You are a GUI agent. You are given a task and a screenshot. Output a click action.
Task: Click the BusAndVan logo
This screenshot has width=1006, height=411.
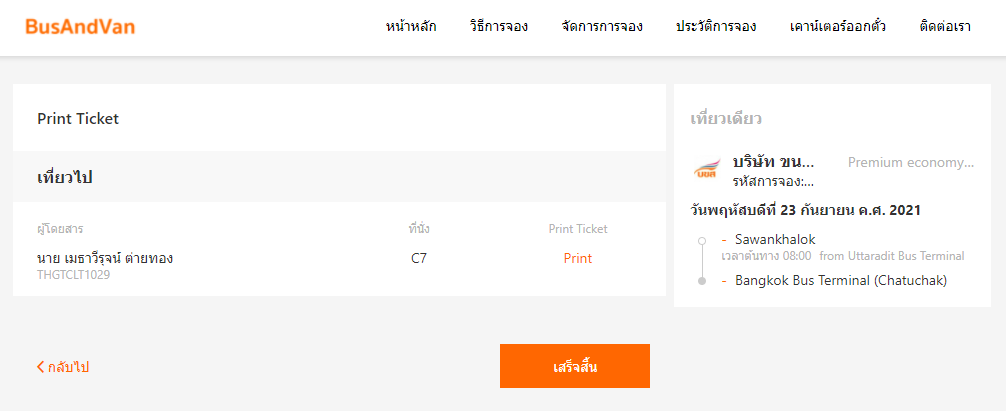pyautogui.click(x=80, y=27)
